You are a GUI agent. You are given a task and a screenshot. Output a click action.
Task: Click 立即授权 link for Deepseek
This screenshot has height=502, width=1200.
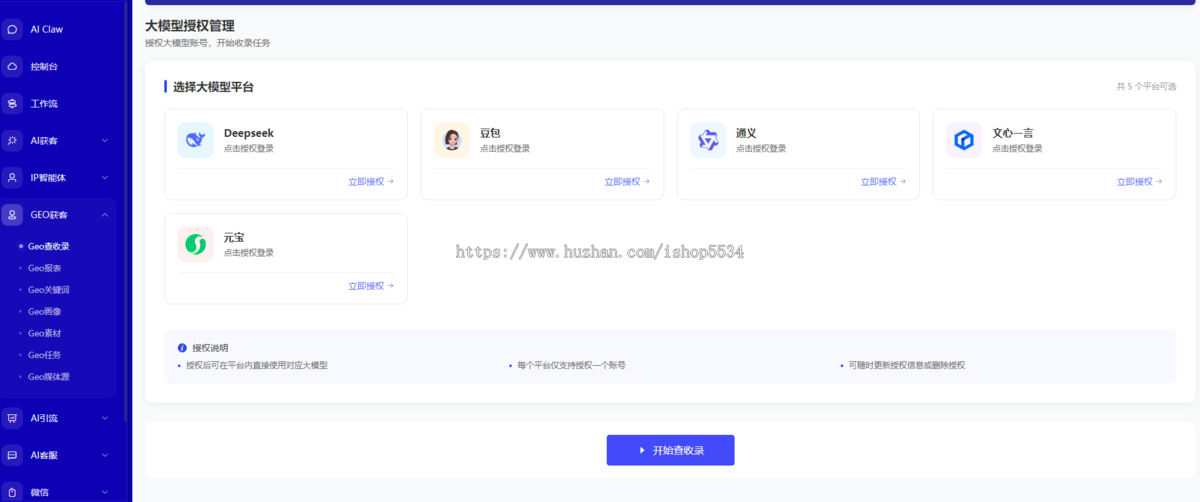tap(371, 182)
